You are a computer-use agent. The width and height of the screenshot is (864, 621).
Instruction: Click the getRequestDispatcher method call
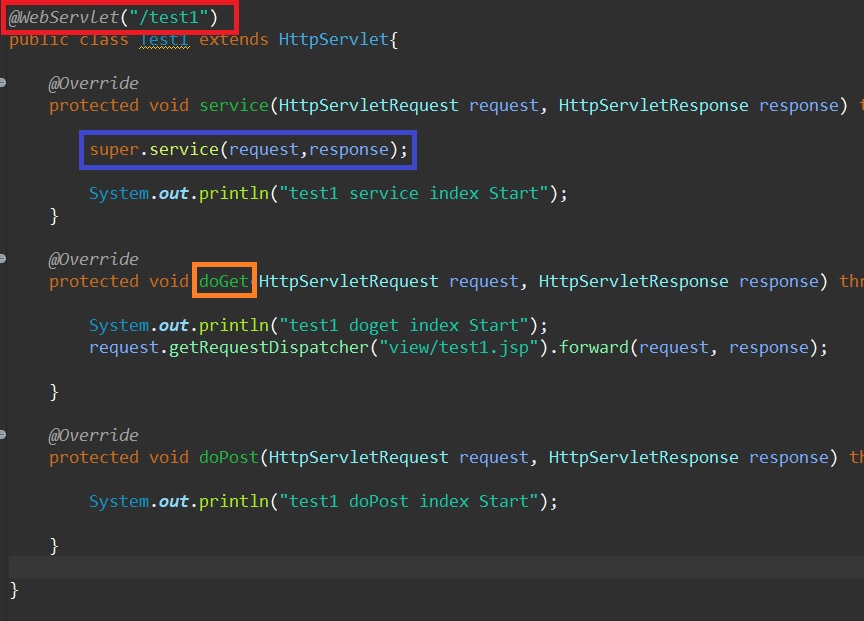(x=268, y=347)
